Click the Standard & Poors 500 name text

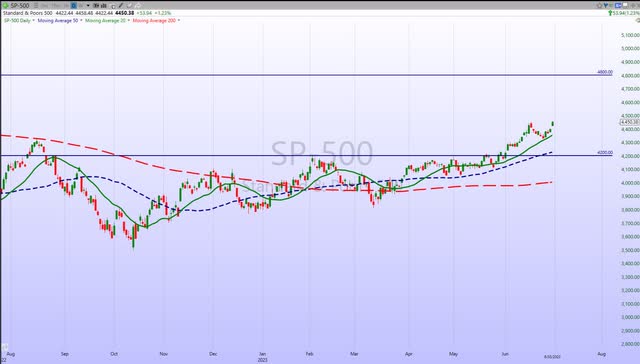(28, 13)
